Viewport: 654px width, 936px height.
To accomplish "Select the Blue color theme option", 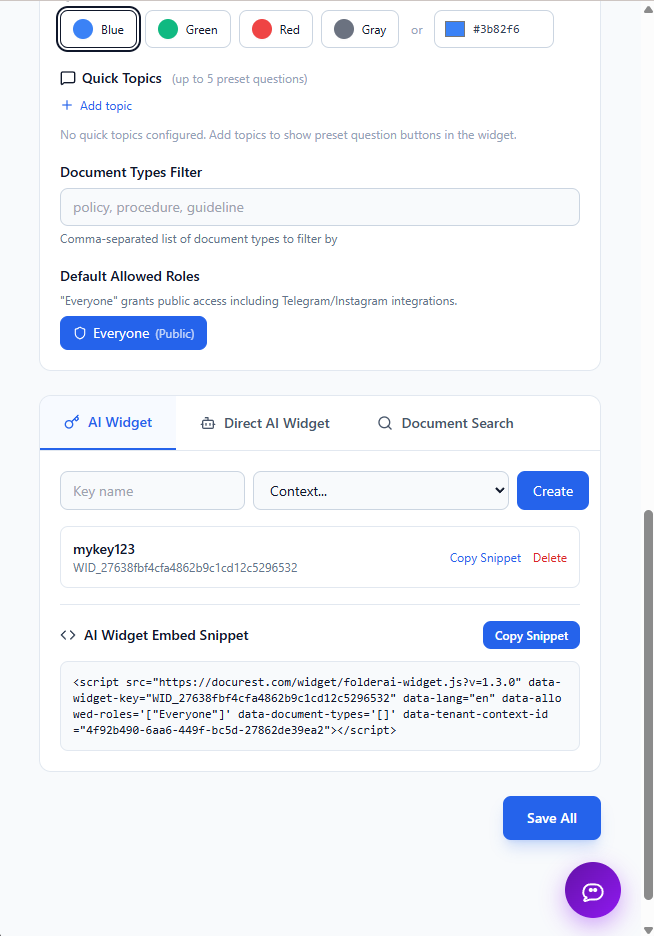I will tap(98, 30).
